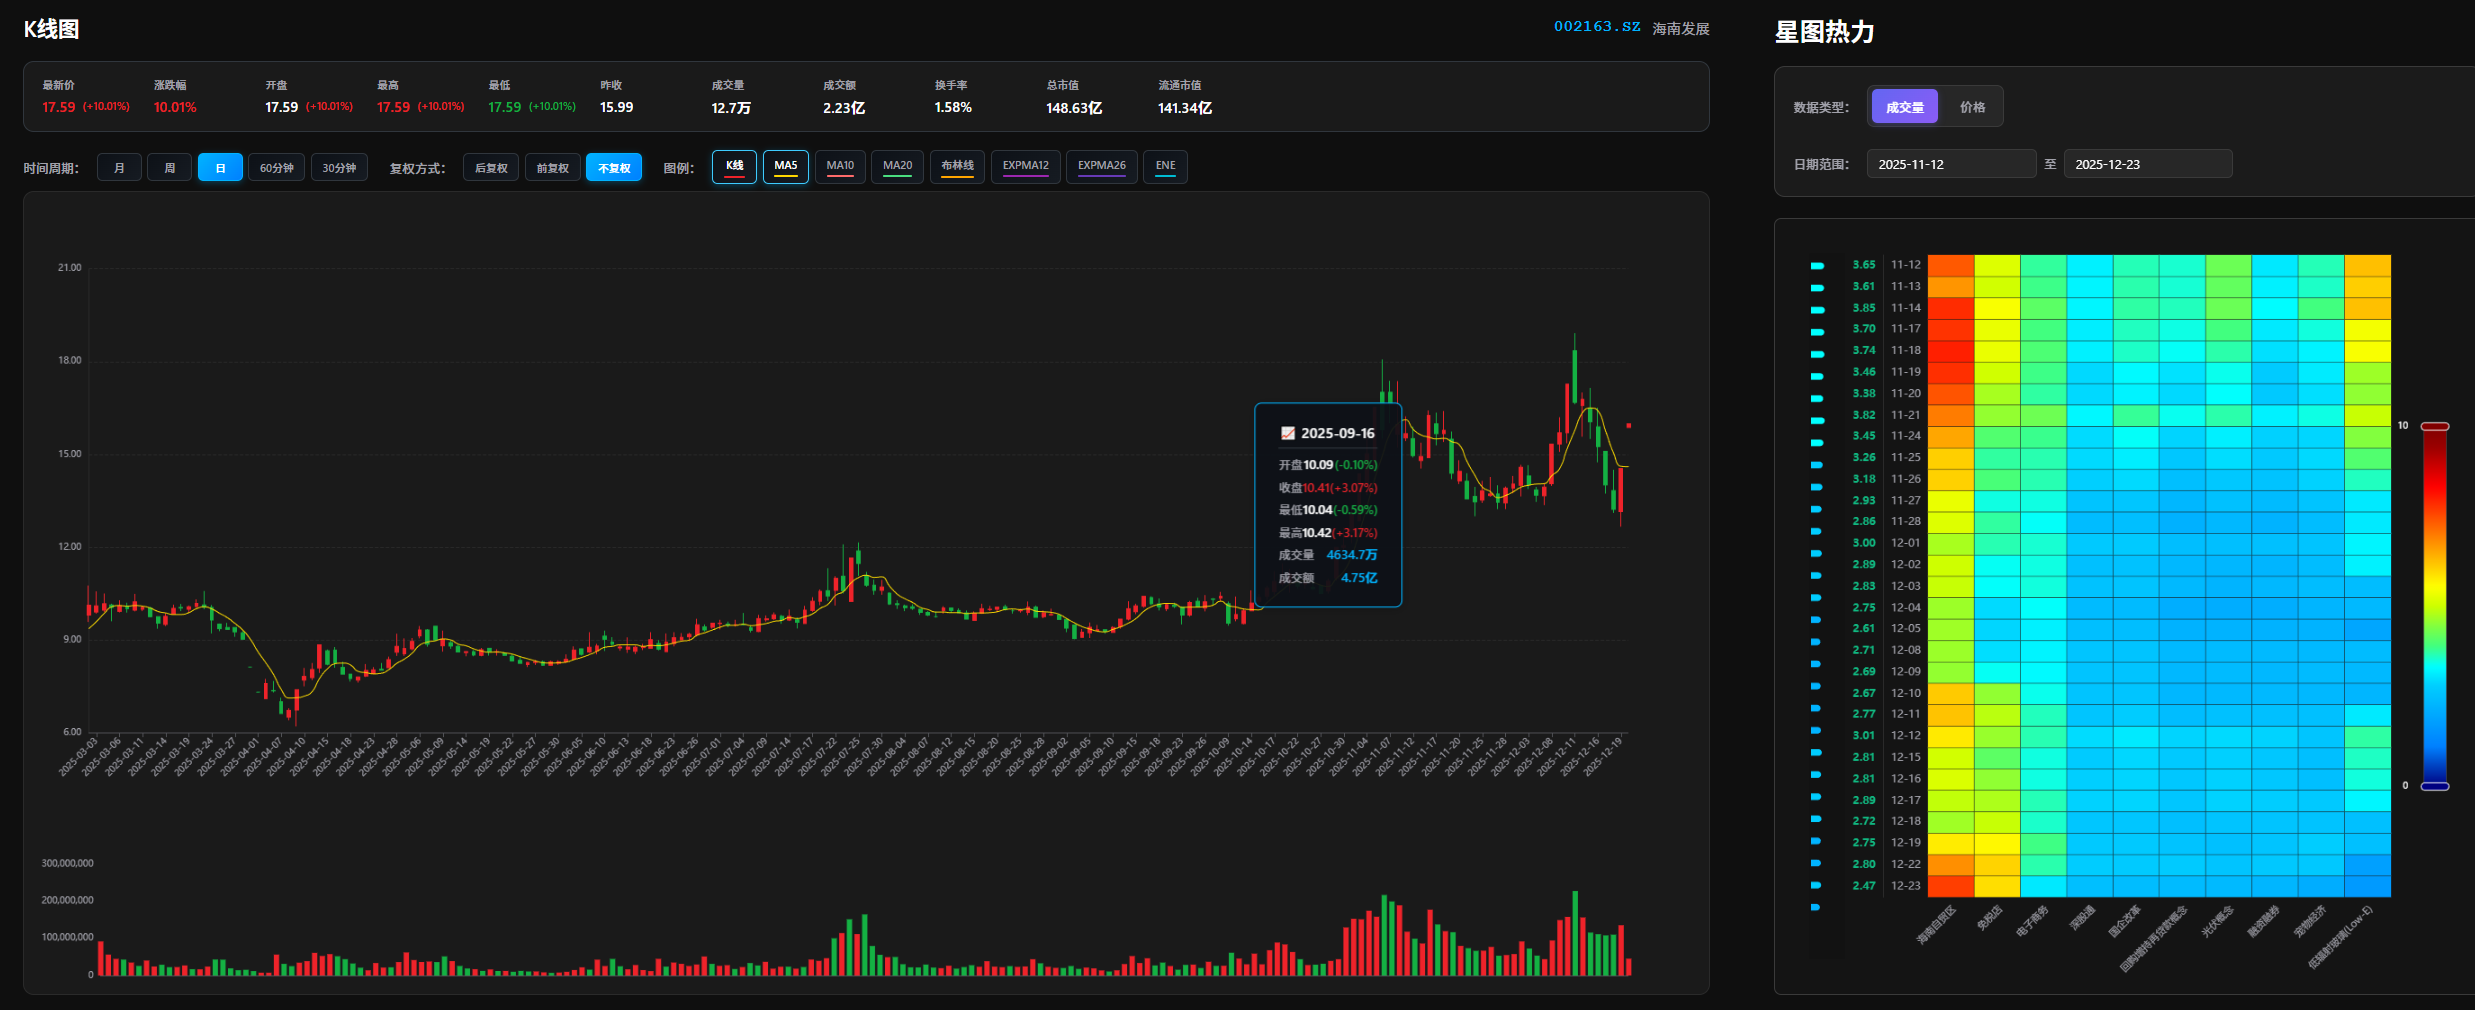Viewport: 2475px width, 1010px height.
Task: Show the 布林线 Bollinger bands
Action: pyautogui.click(x=957, y=167)
